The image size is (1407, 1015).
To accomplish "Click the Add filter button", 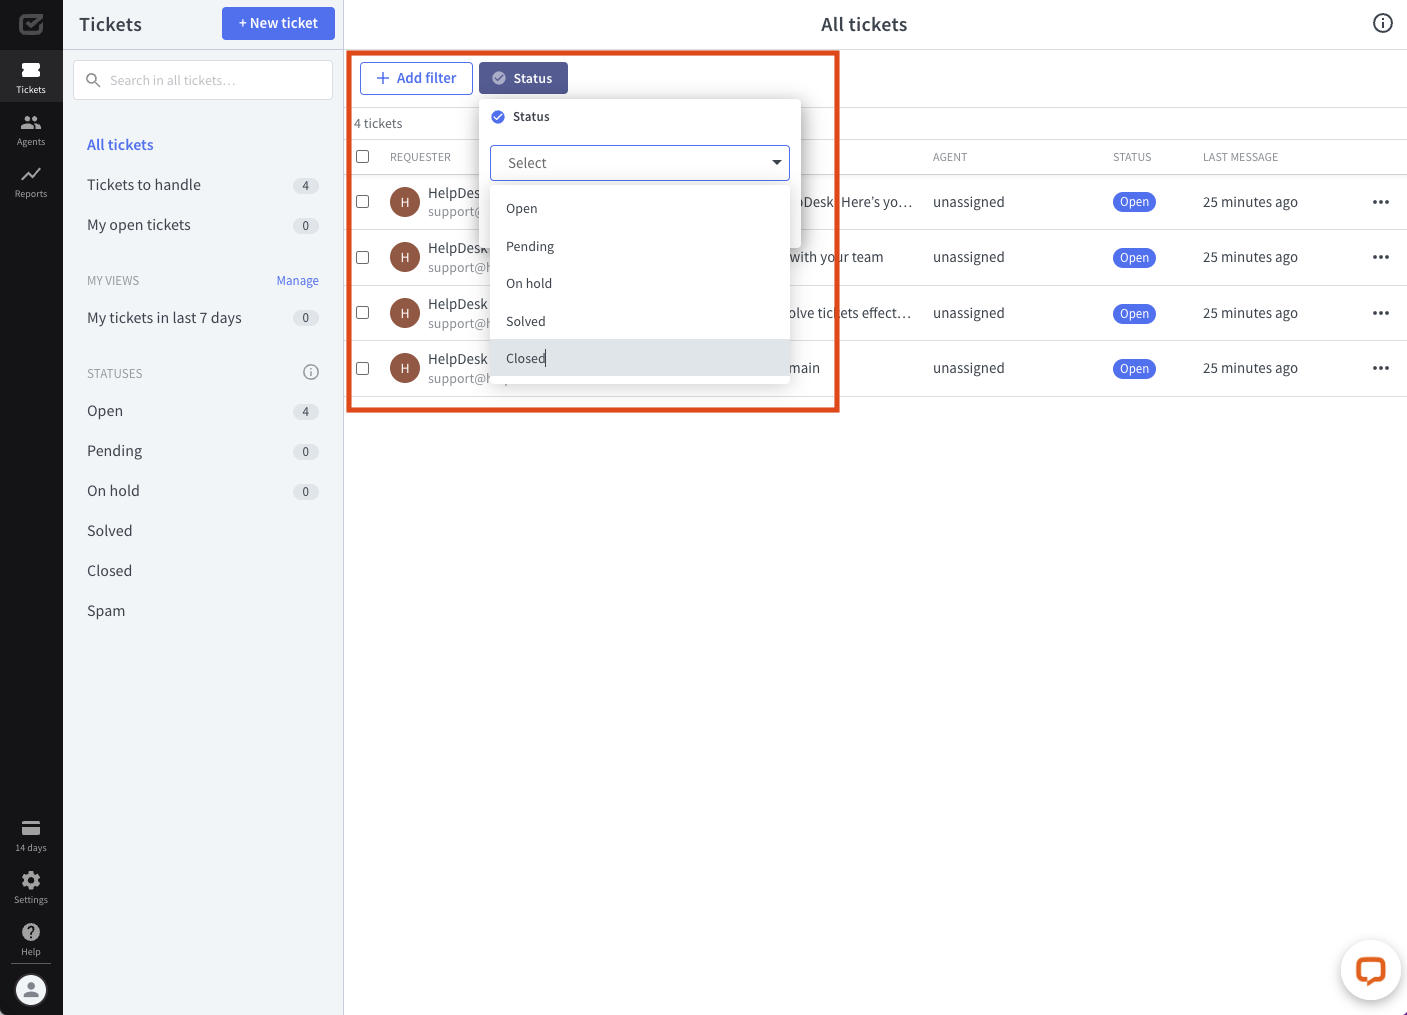I will [x=416, y=78].
